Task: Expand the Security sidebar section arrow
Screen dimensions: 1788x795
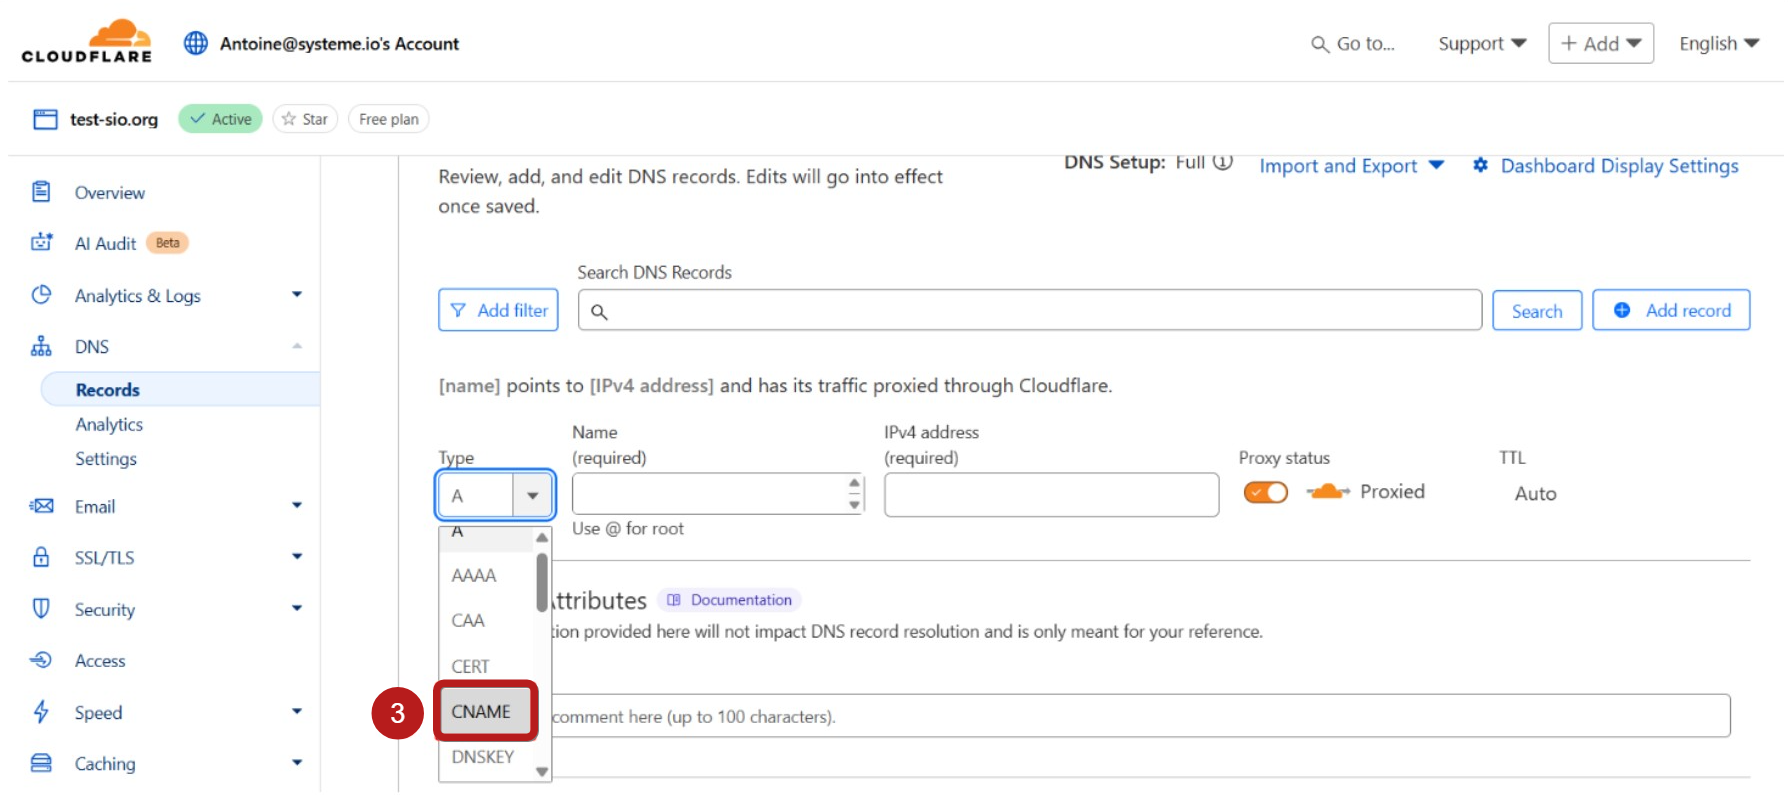Action: pyautogui.click(x=297, y=608)
